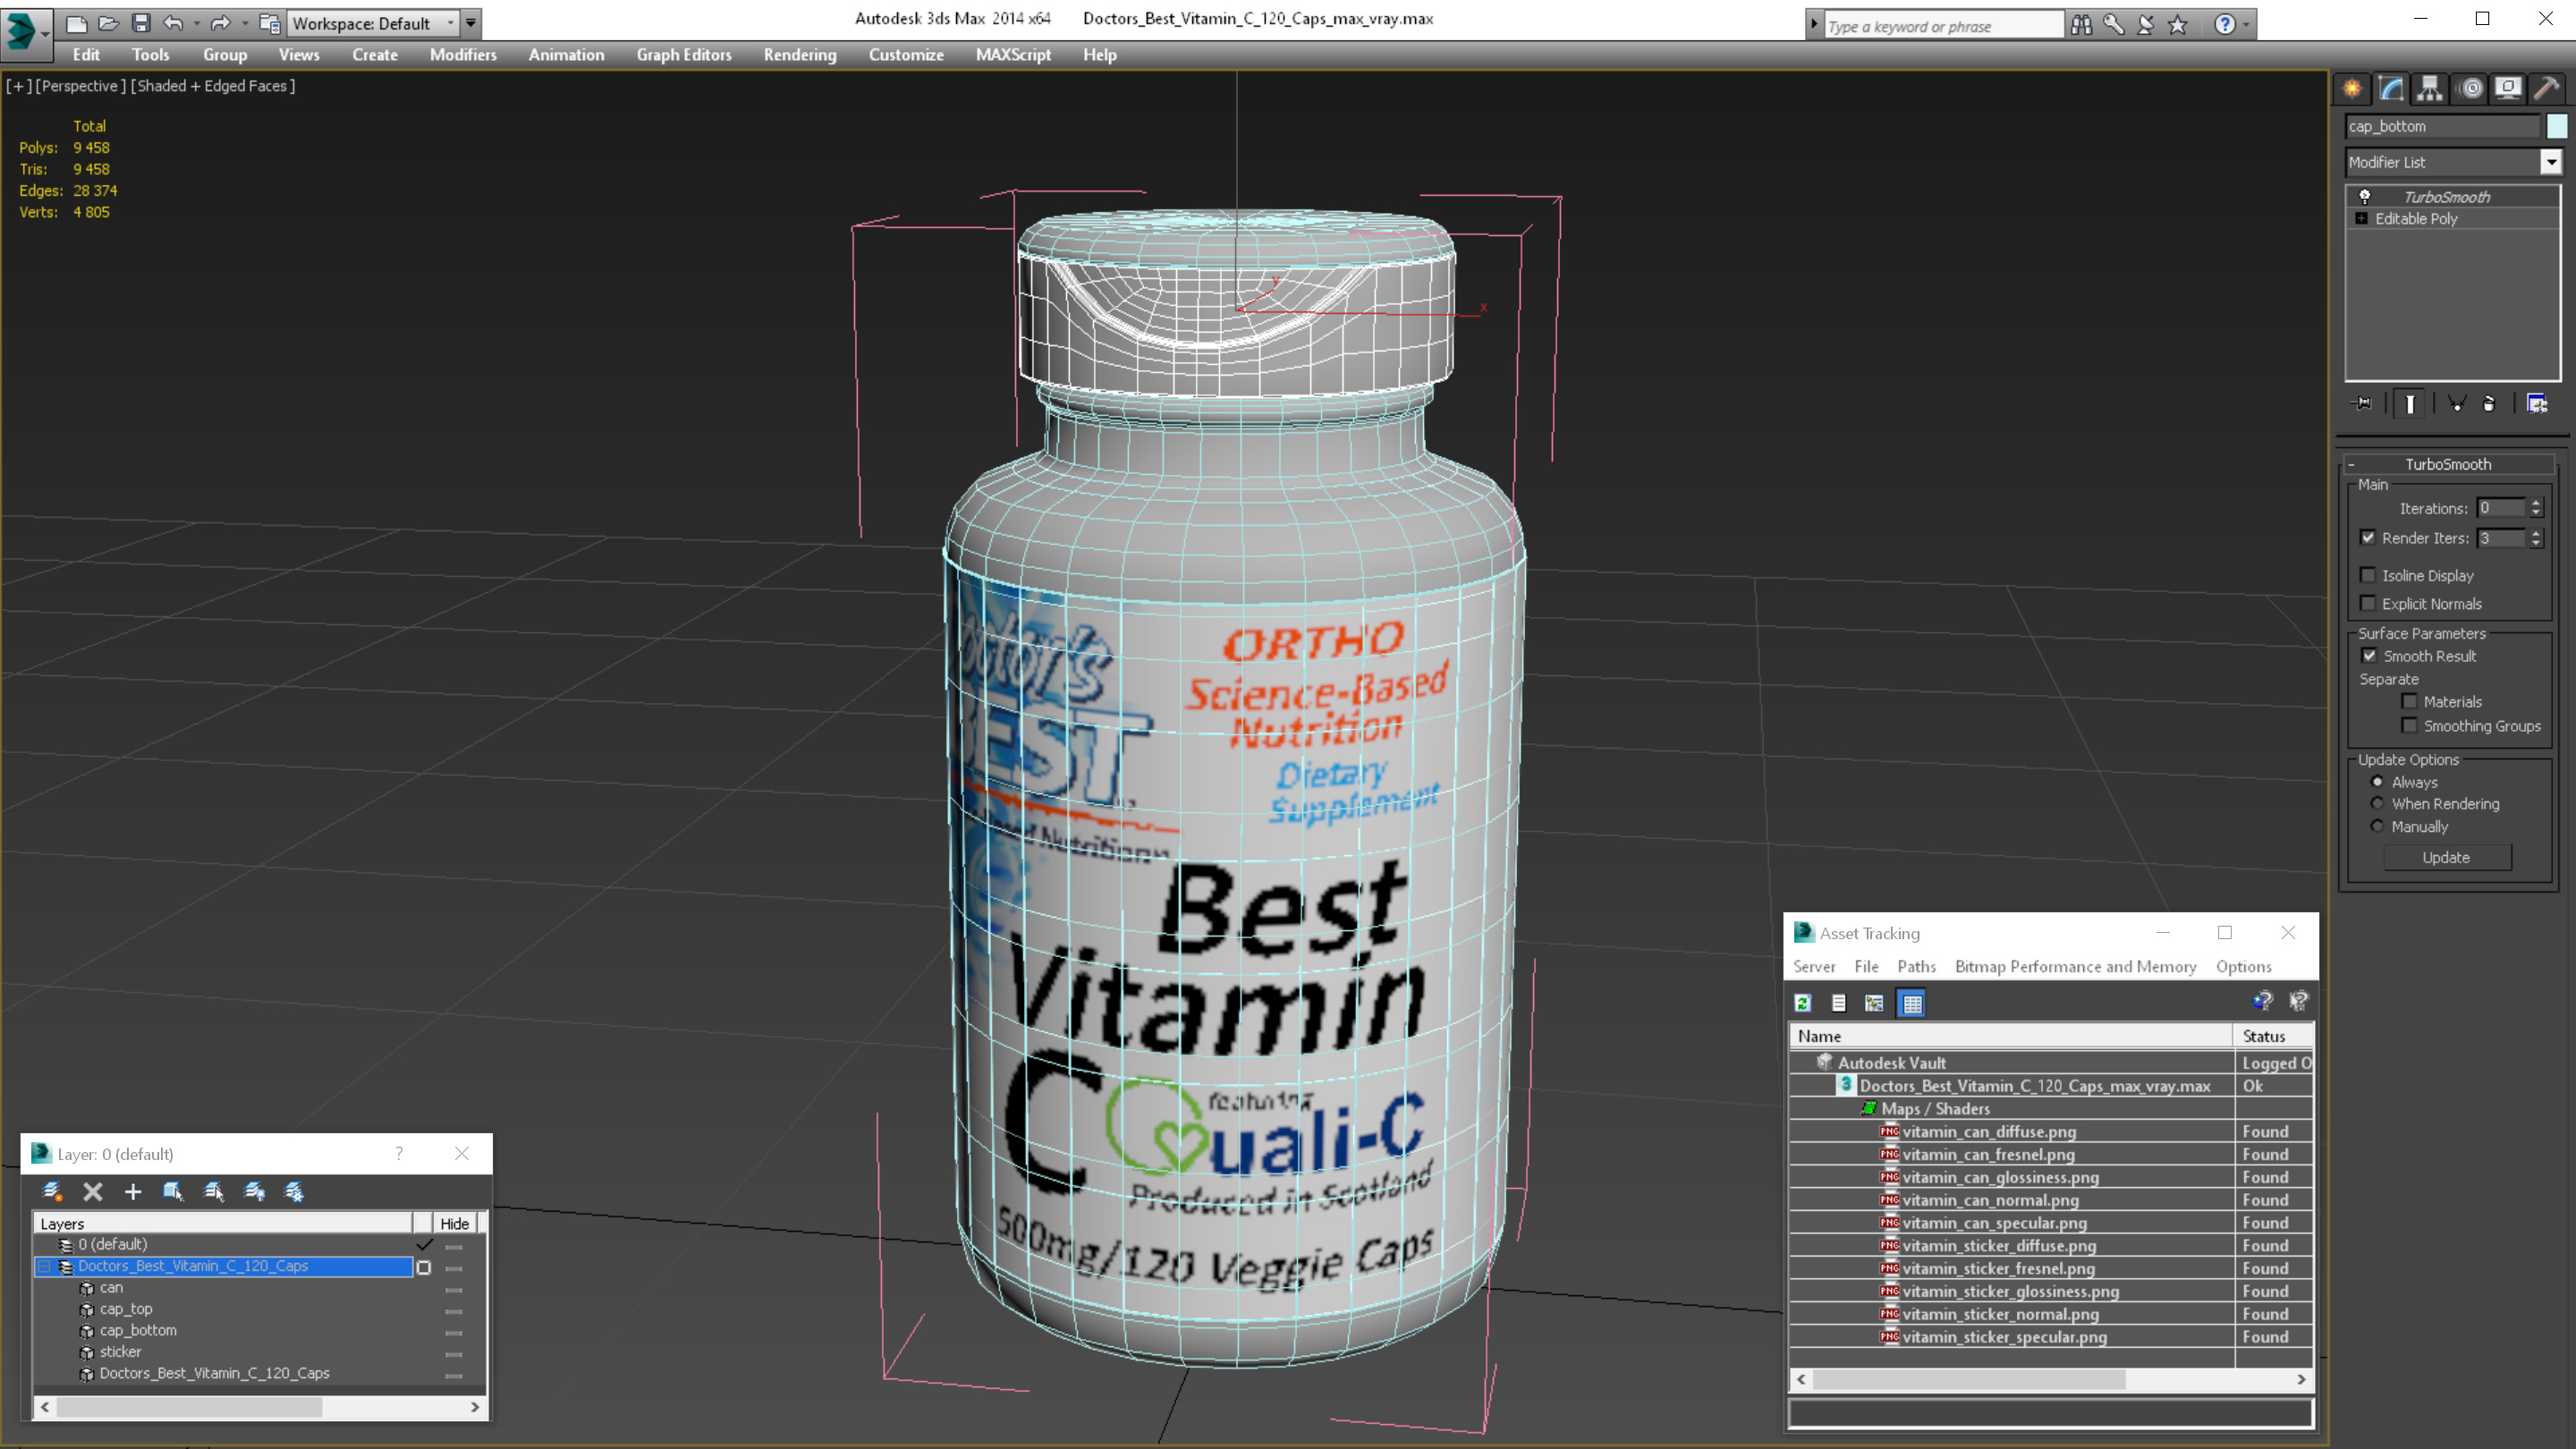Toggle TurboSmooth lightbulb in modifier stack

pyautogui.click(x=2364, y=196)
